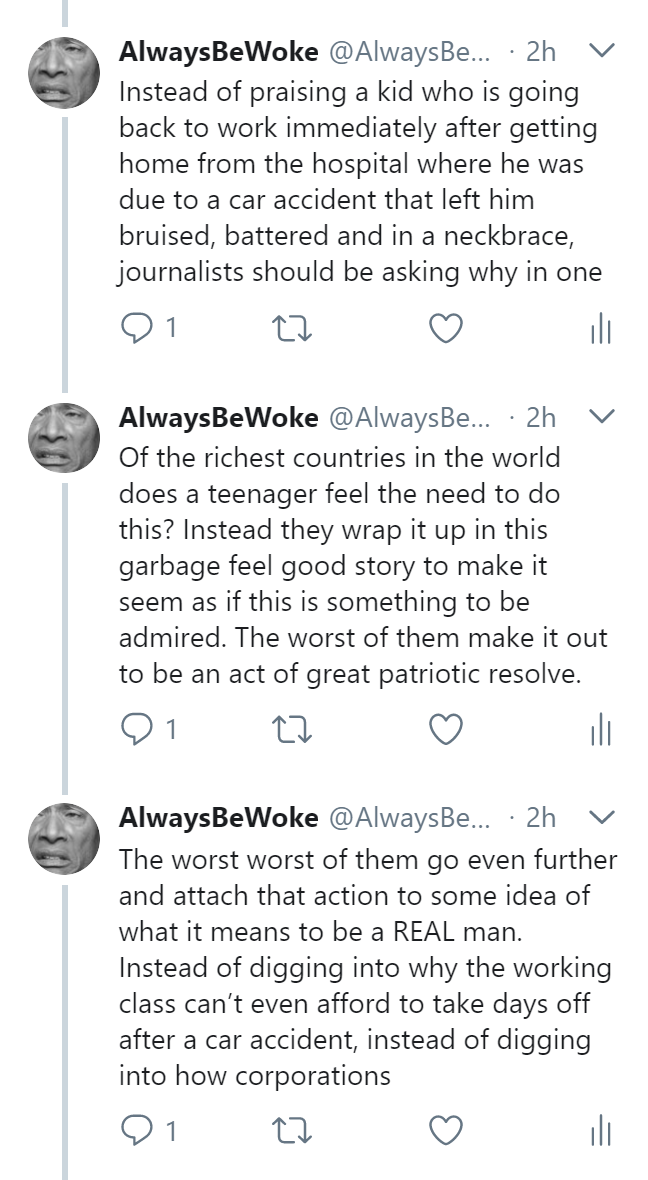Open the 2h timestamp of second tweet

pyautogui.click(x=541, y=418)
